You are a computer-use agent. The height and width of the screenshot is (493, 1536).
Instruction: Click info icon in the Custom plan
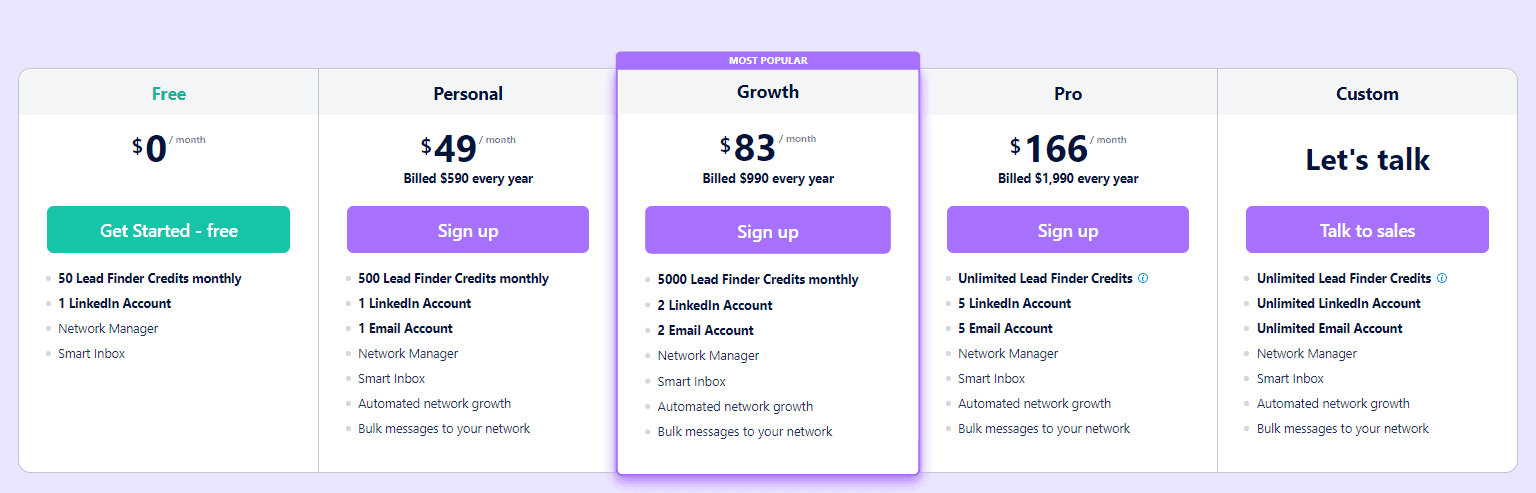(1442, 279)
